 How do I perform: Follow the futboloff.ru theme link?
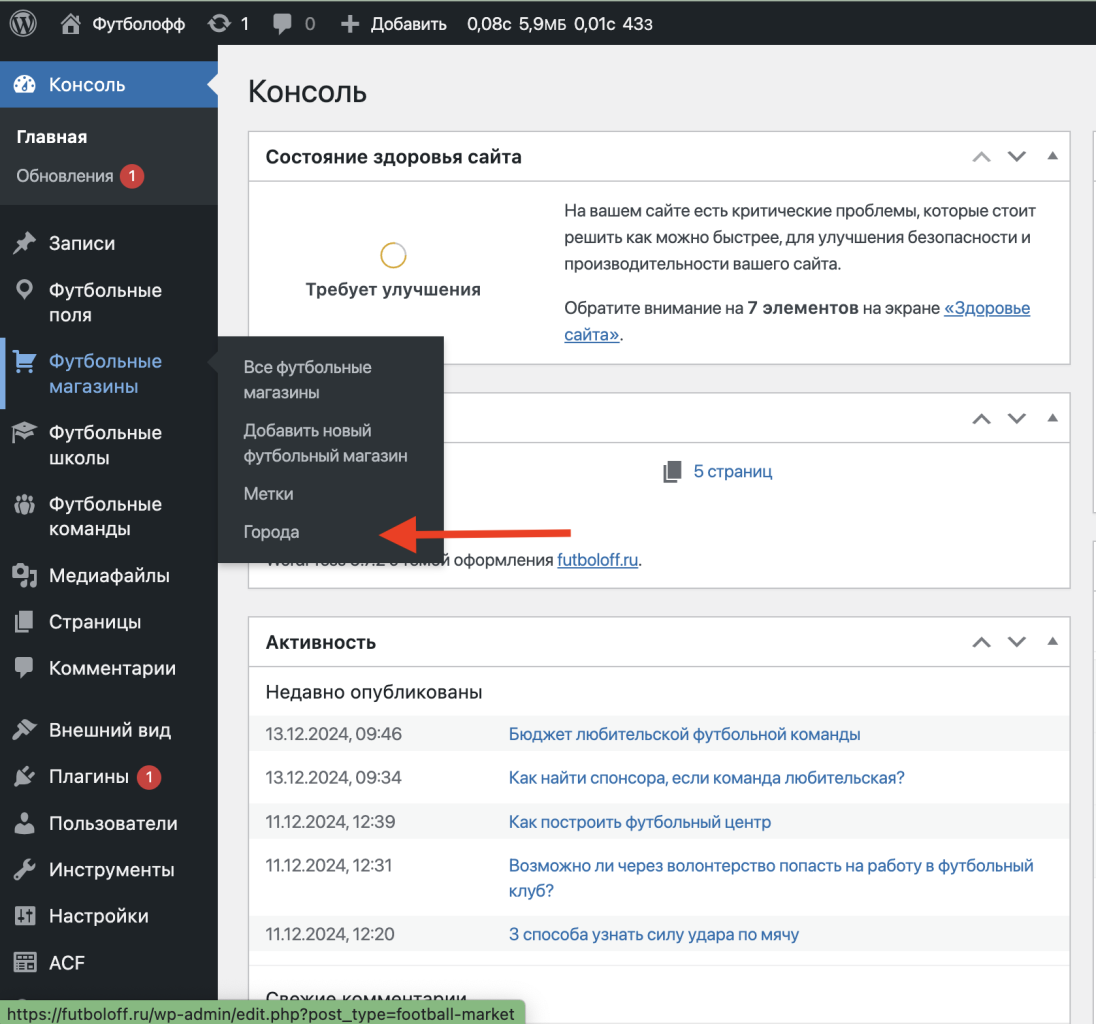[598, 560]
